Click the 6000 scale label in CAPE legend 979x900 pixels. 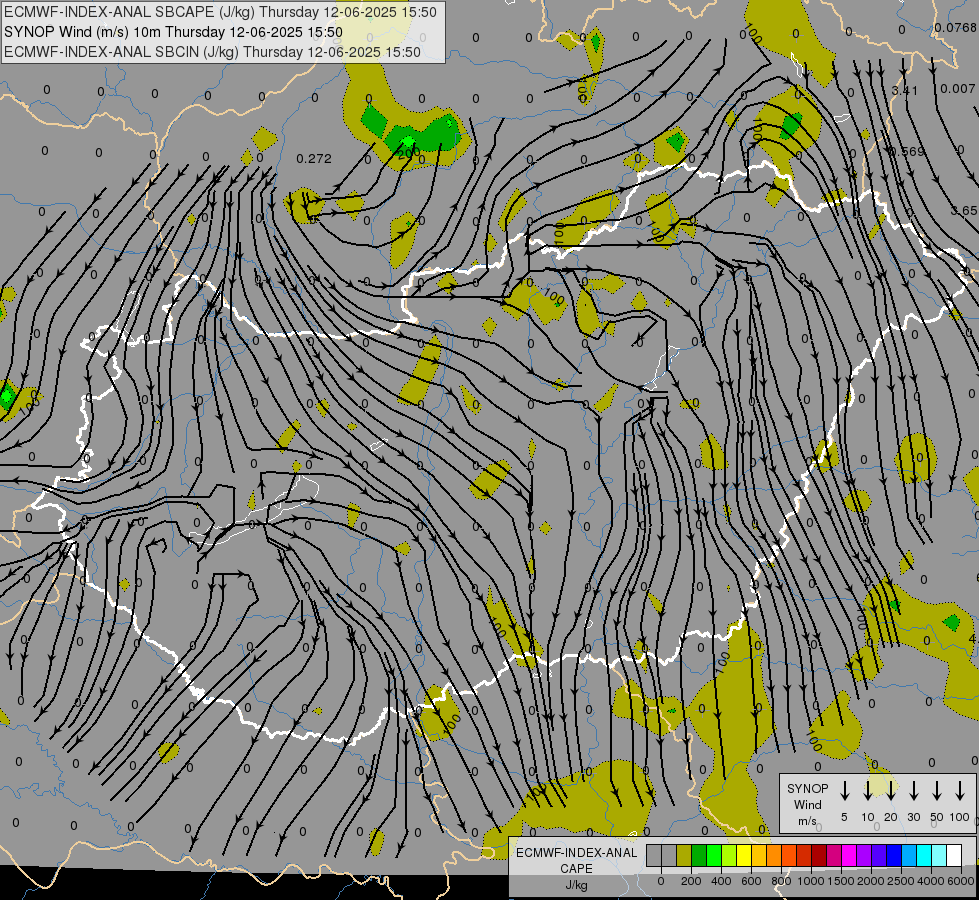tap(961, 881)
